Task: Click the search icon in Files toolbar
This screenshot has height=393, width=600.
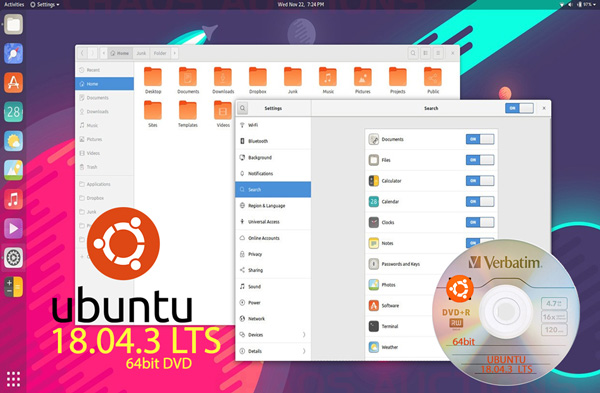Action: coord(413,53)
